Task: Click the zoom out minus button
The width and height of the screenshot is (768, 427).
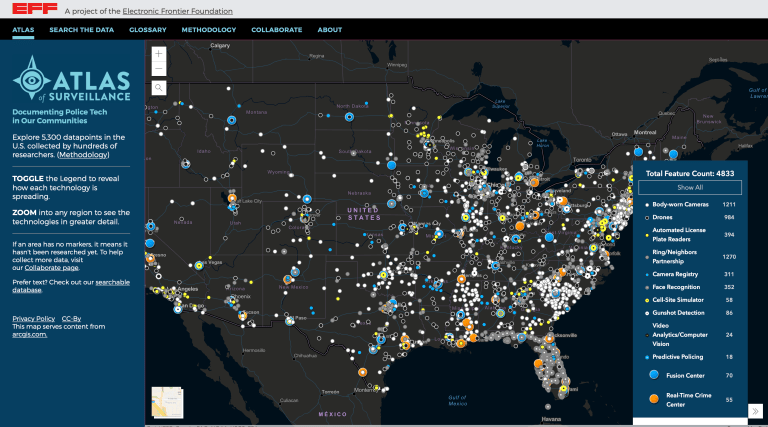Action: tap(159, 69)
